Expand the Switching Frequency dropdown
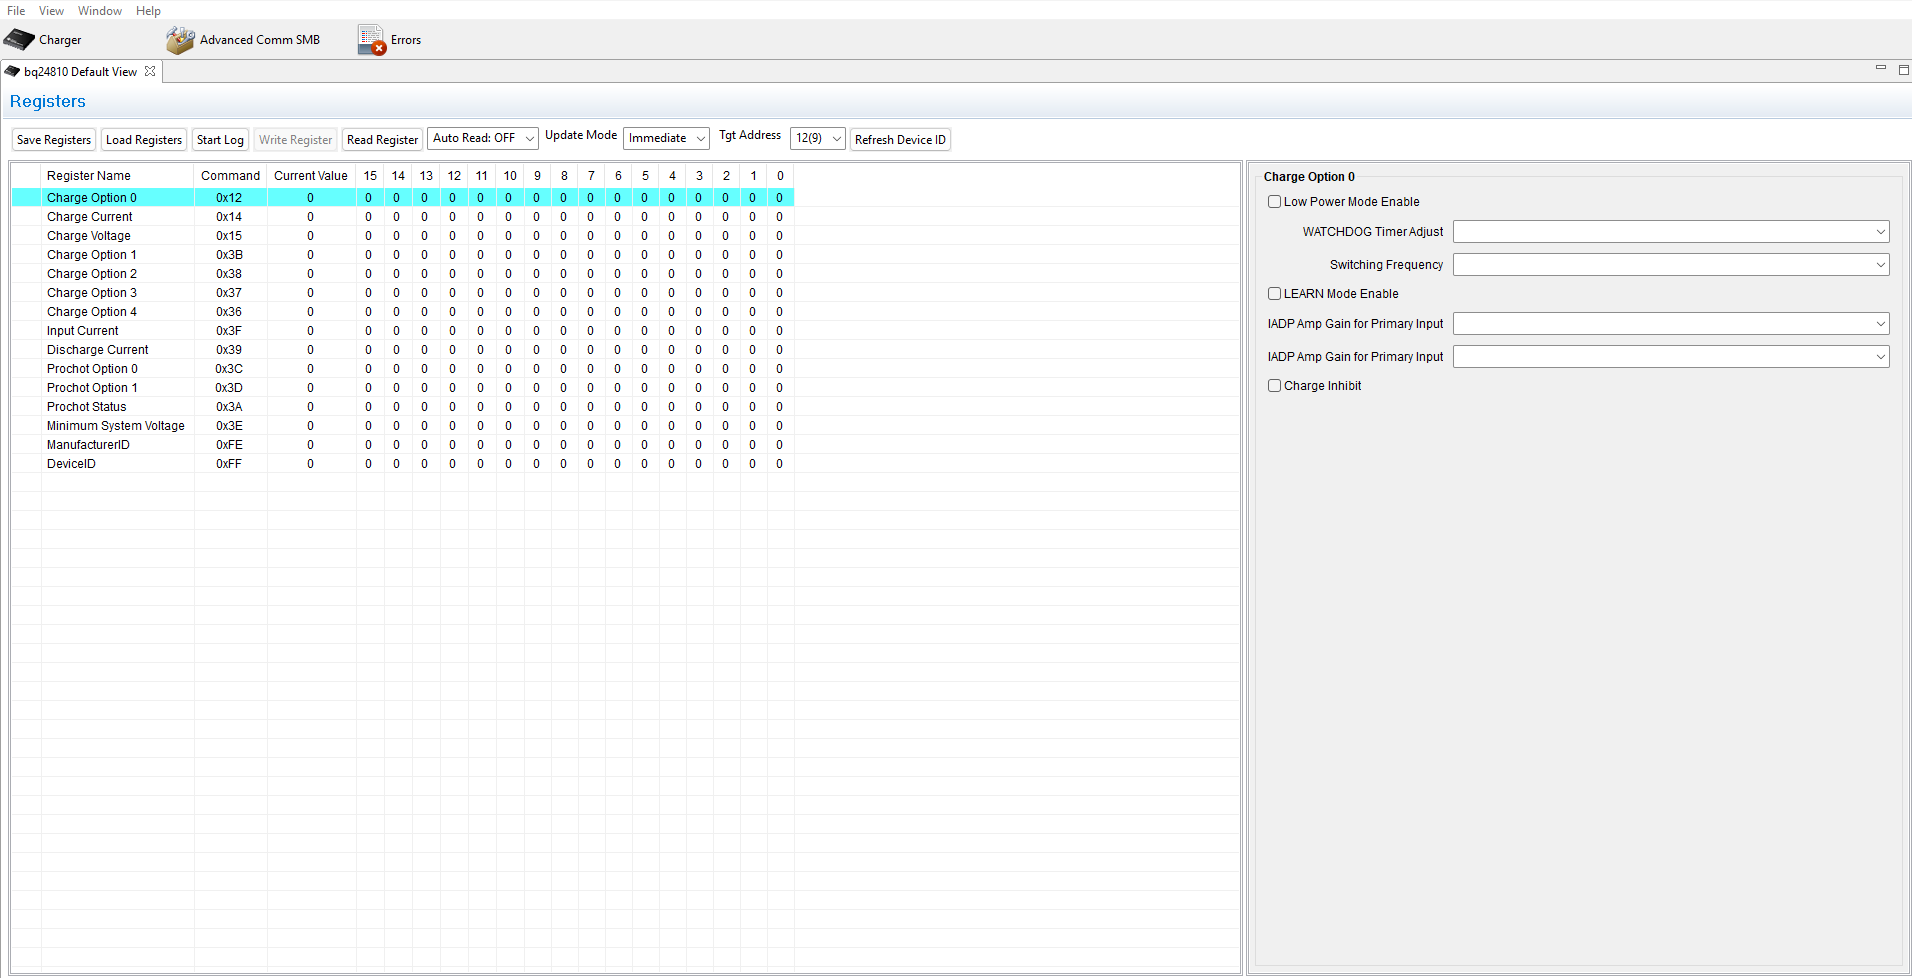The image size is (1912, 978). pyautogui.click(x=1670, y=265)
